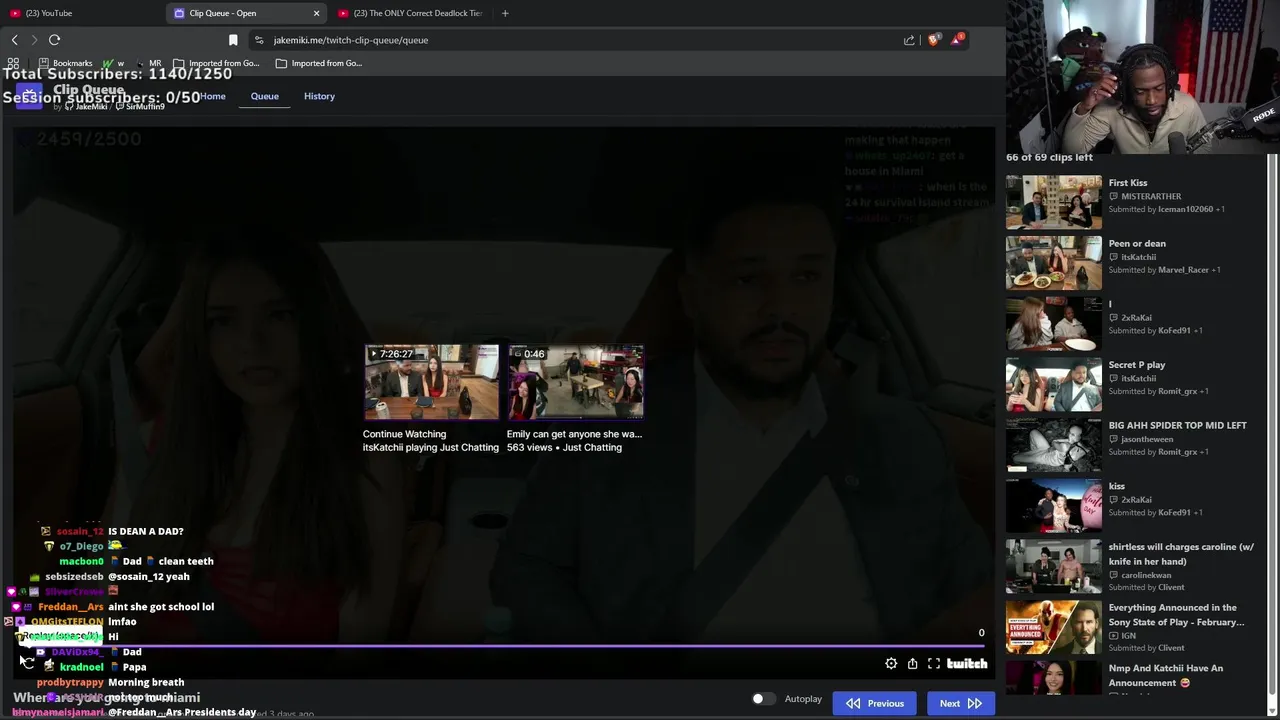Screen dimensions: 1280x720
Task: Select the Secret P play clip thumbnail
Action: pyautogui.click(x=1054, y=384)
